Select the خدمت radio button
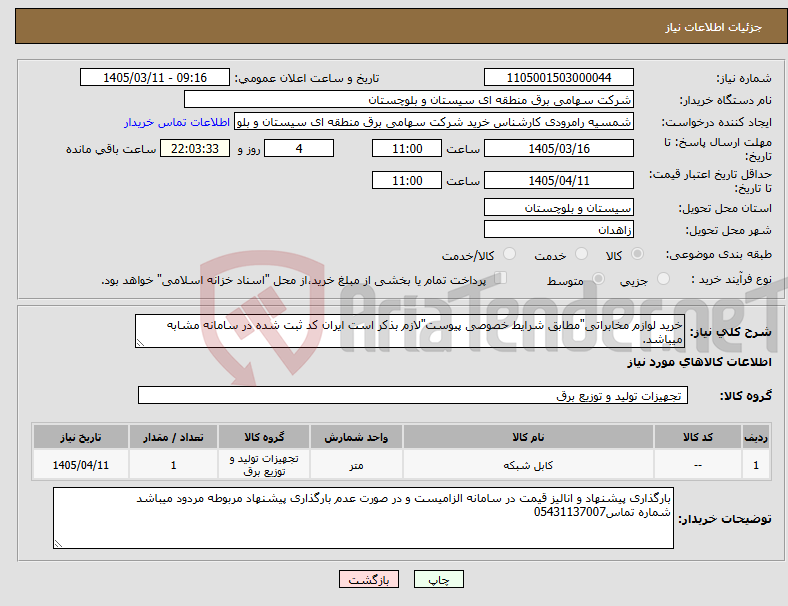The width and height of the screenshot is (788, 606). 581,254
